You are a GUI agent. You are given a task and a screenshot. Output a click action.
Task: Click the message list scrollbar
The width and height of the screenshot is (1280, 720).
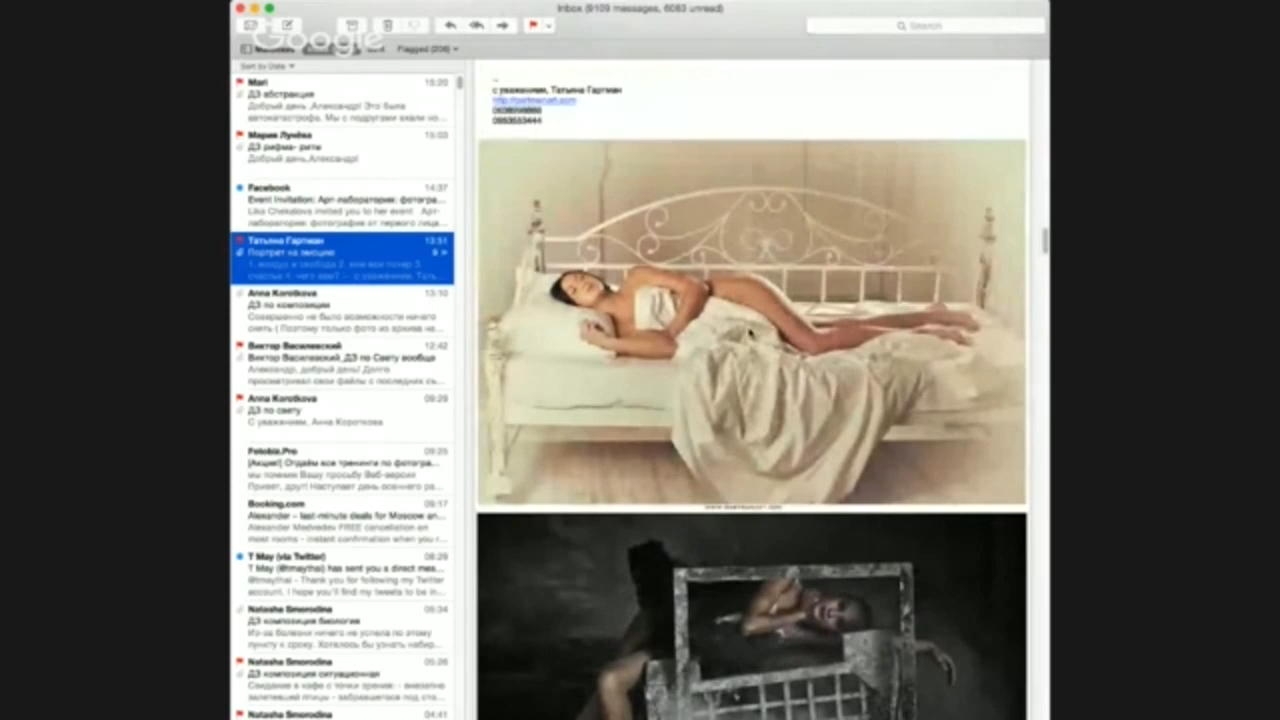[x=459, y=84]
